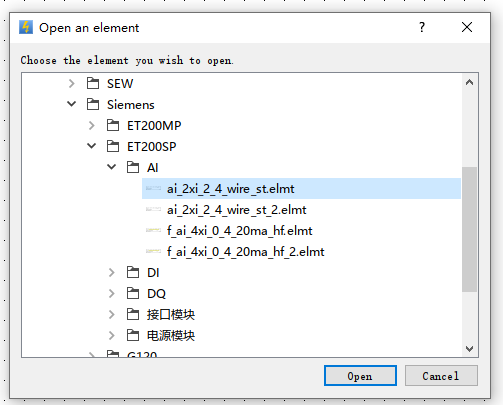
Task: Click the 接口模块 folder icon
Action: (133, 315)
